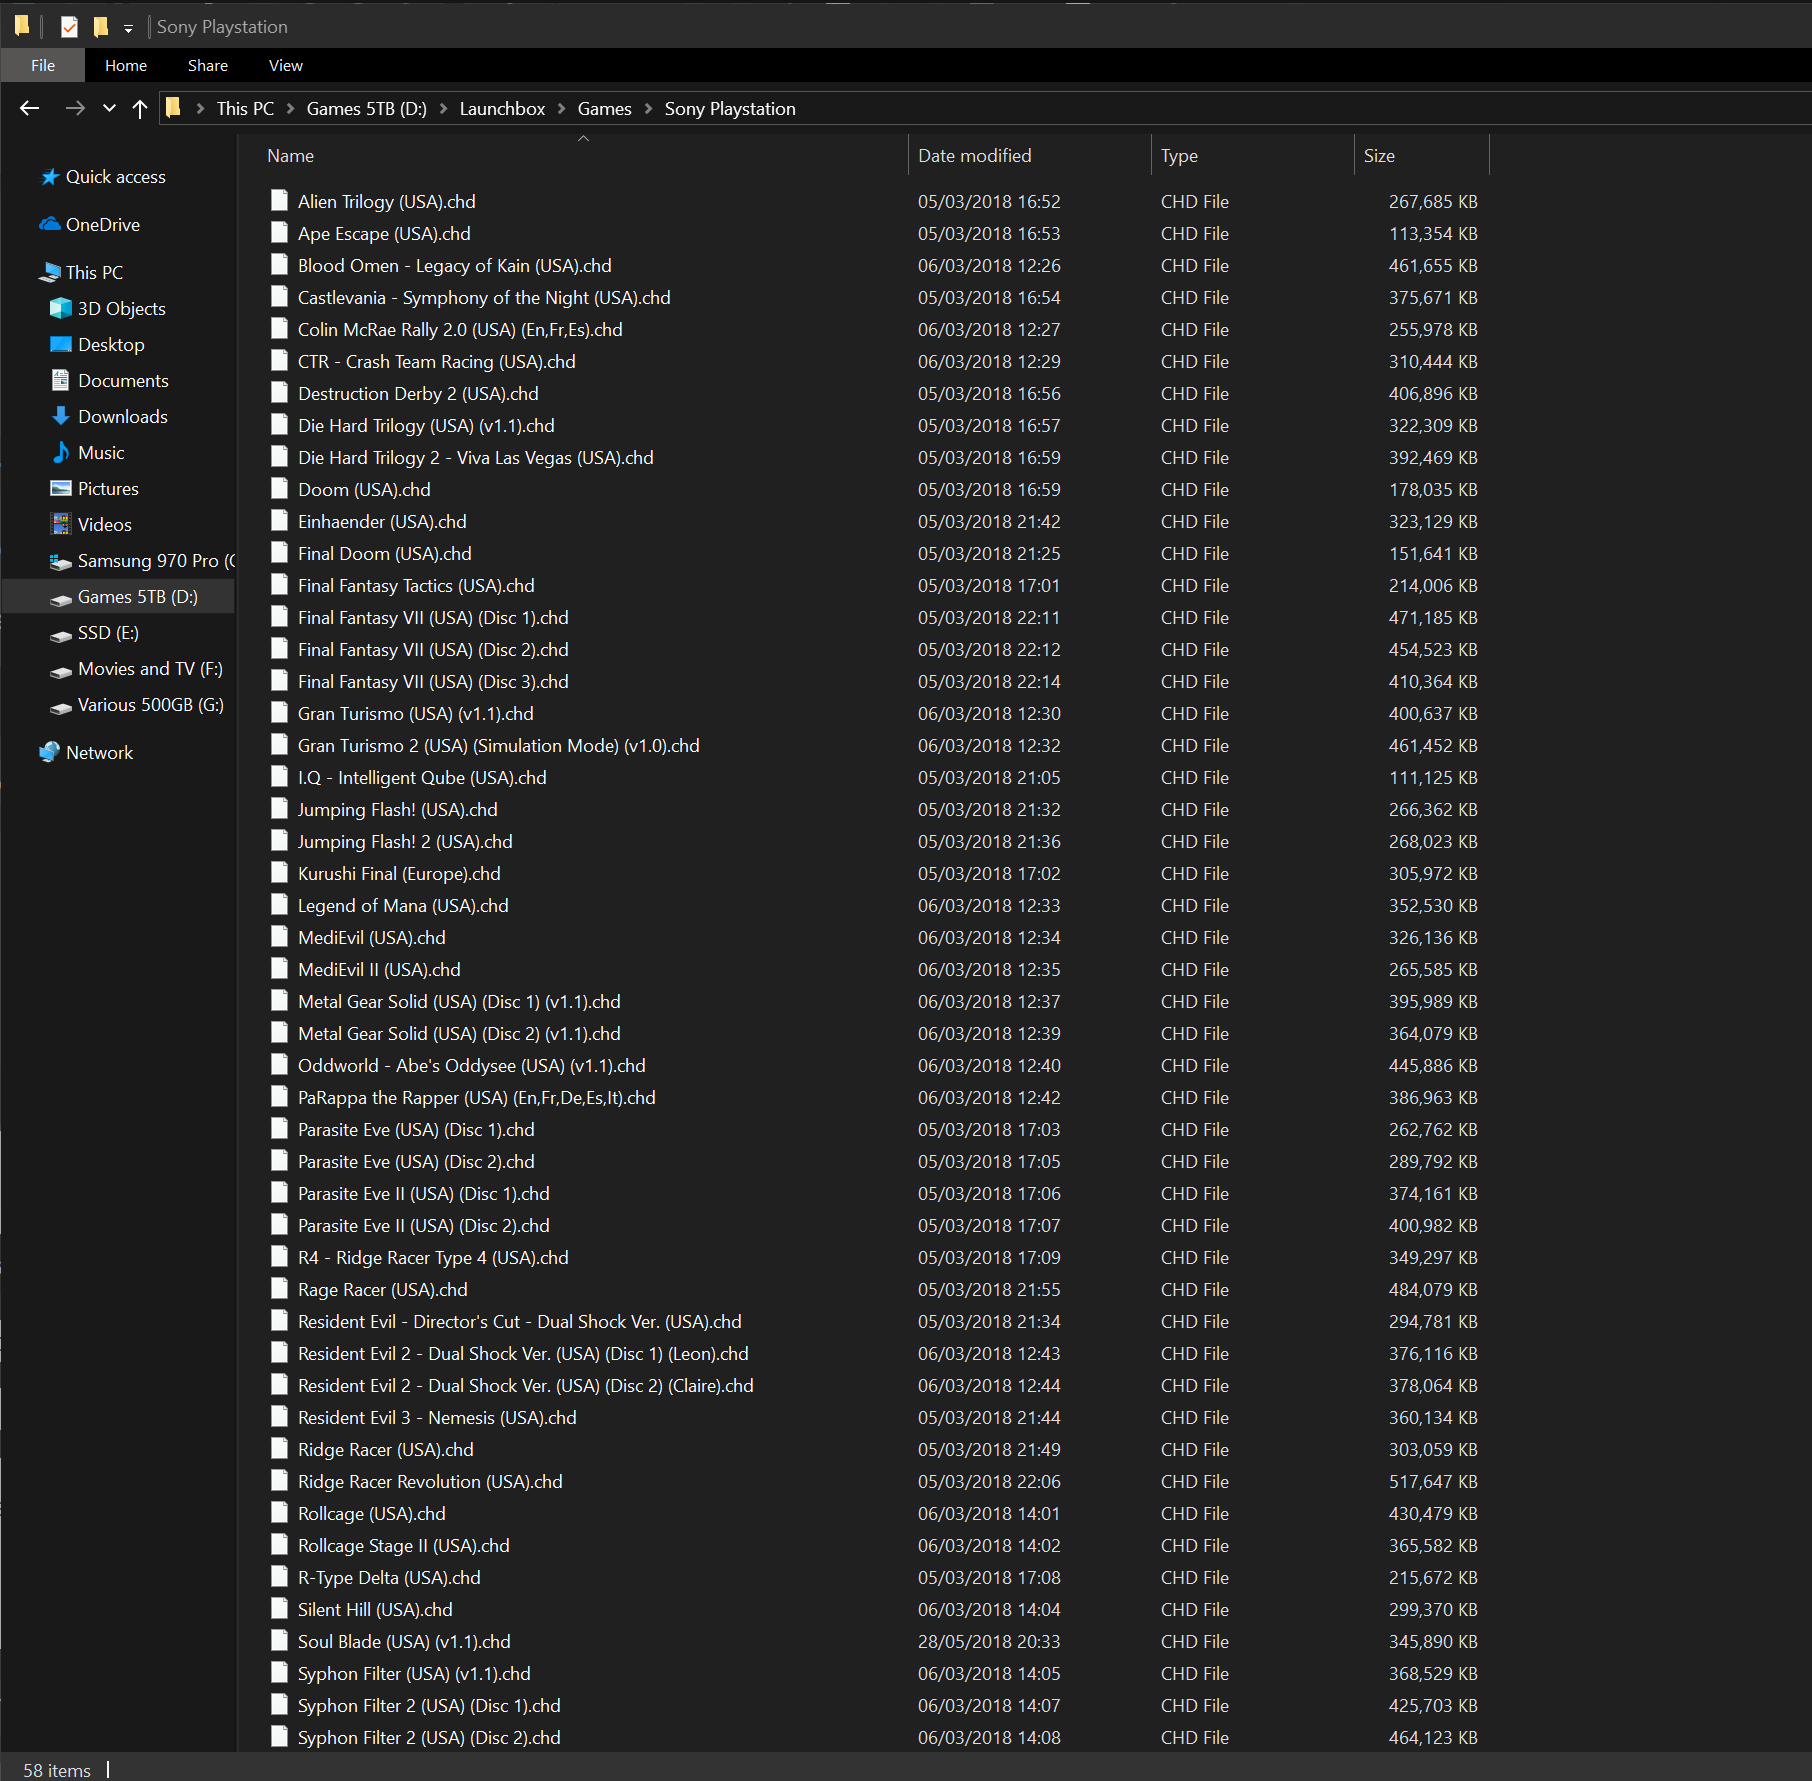Screen dimensions: 1812x1781
Task: Switch to the Home ribbon tab
Action: (126, 65)
